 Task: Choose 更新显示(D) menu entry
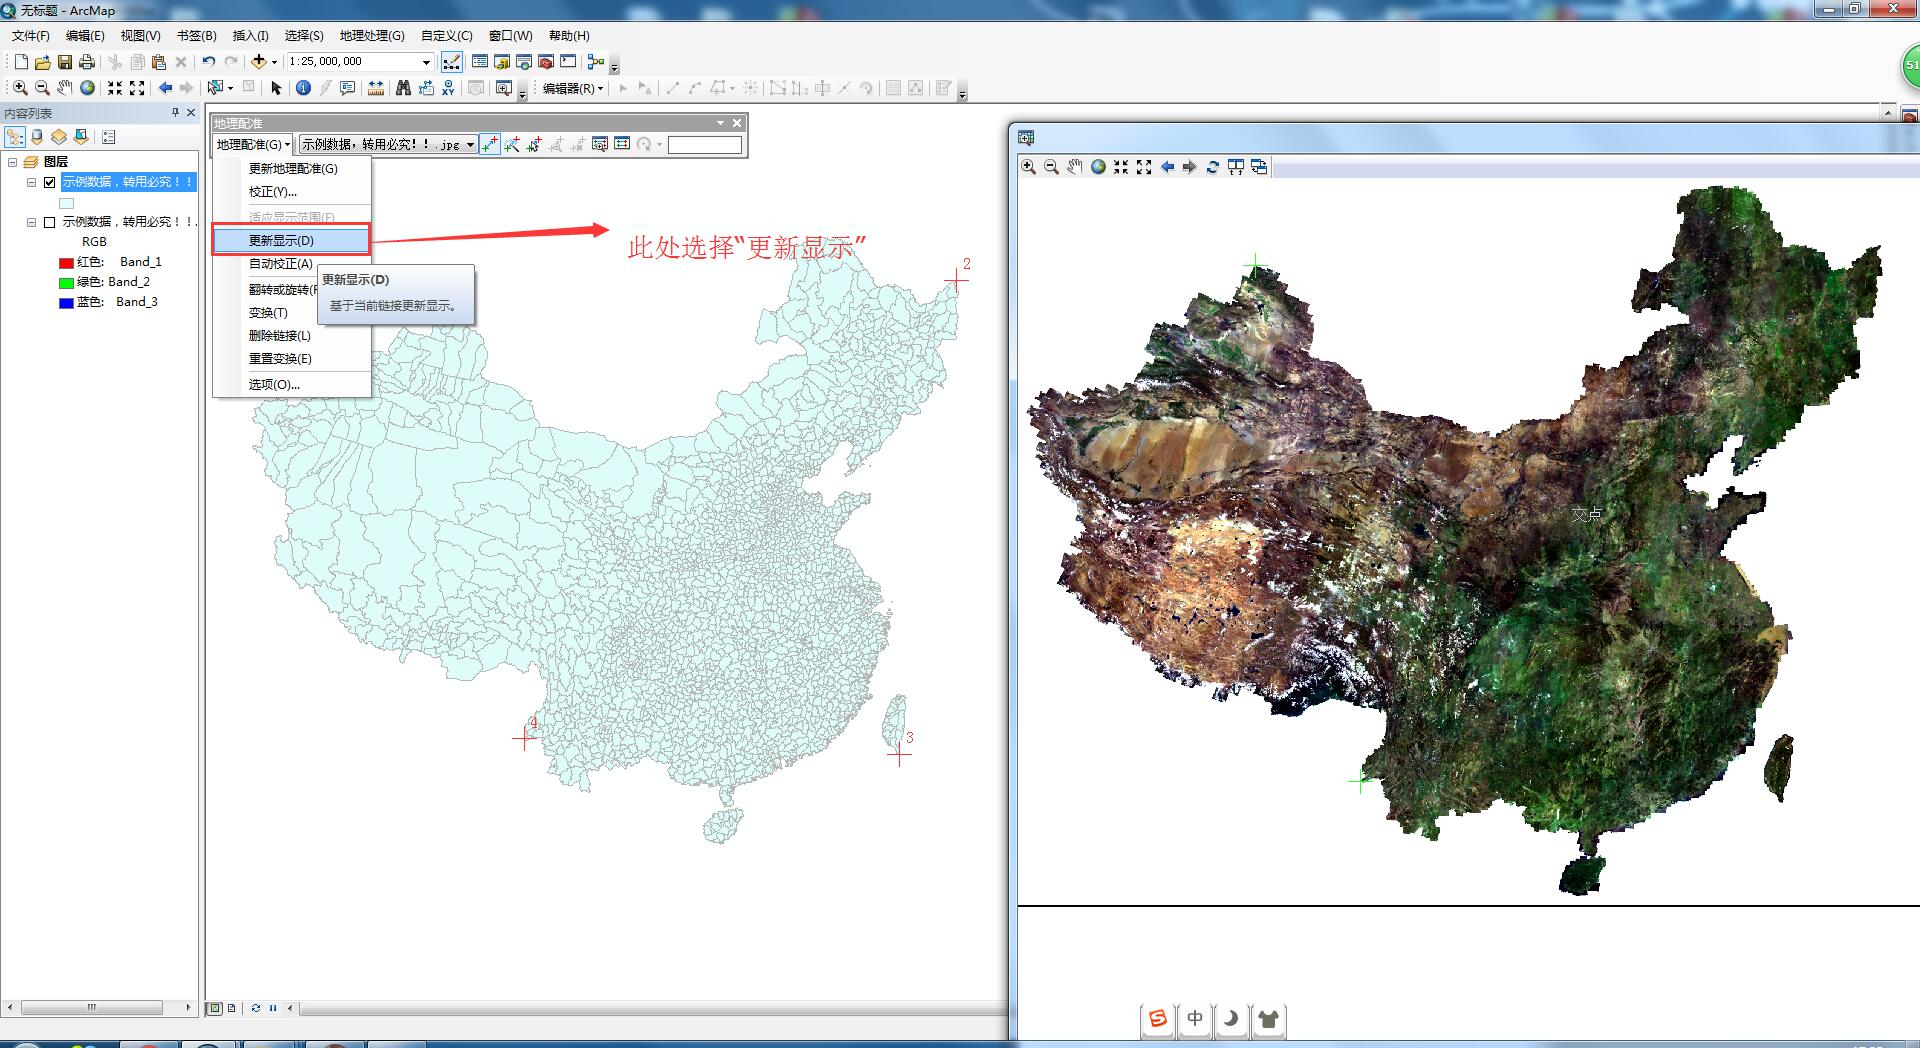tap(291, 240)
